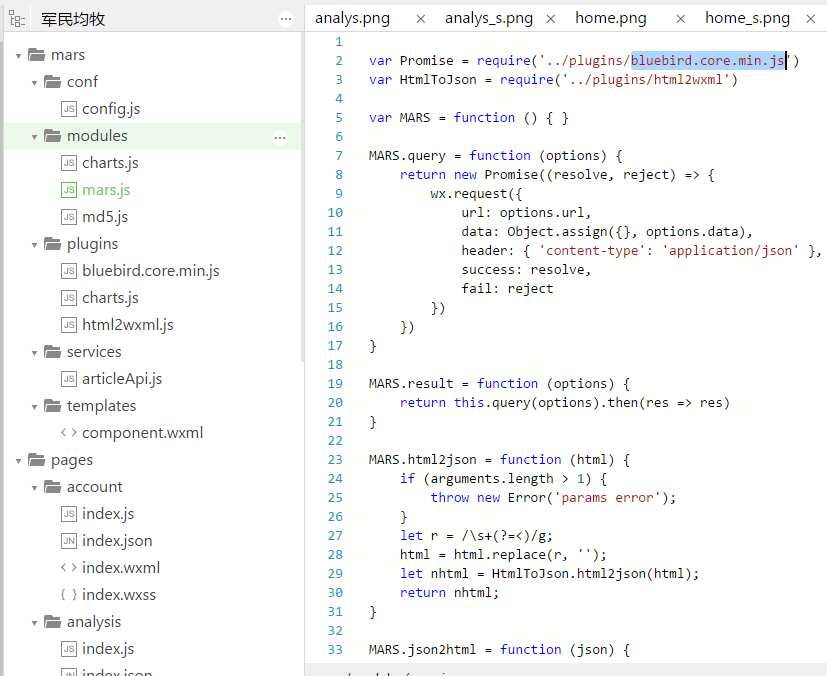The height and width of the screenshot is (676, 827).
Task: Switch to the analys_s.png tab
Action: coord(488,18)
